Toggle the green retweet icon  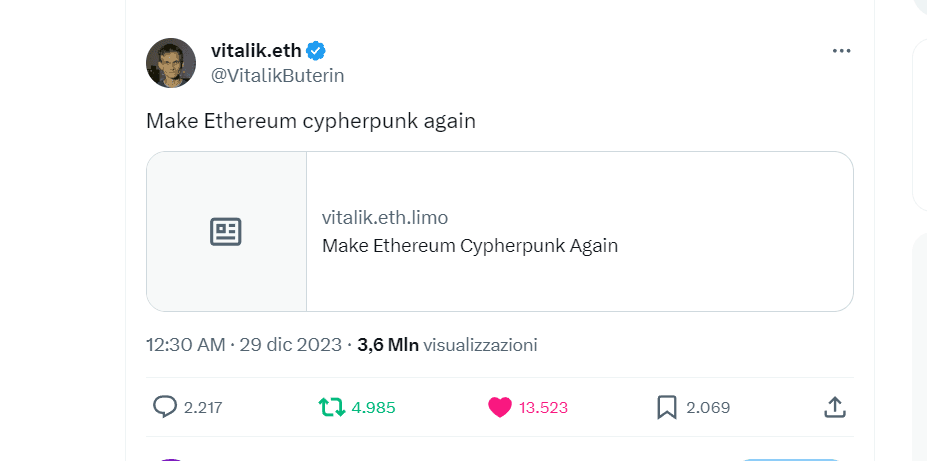pos(331,407)
